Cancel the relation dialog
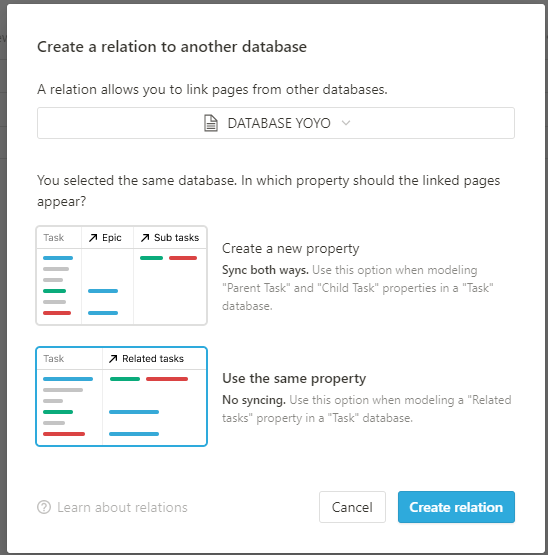 click(x=352, y=507)
